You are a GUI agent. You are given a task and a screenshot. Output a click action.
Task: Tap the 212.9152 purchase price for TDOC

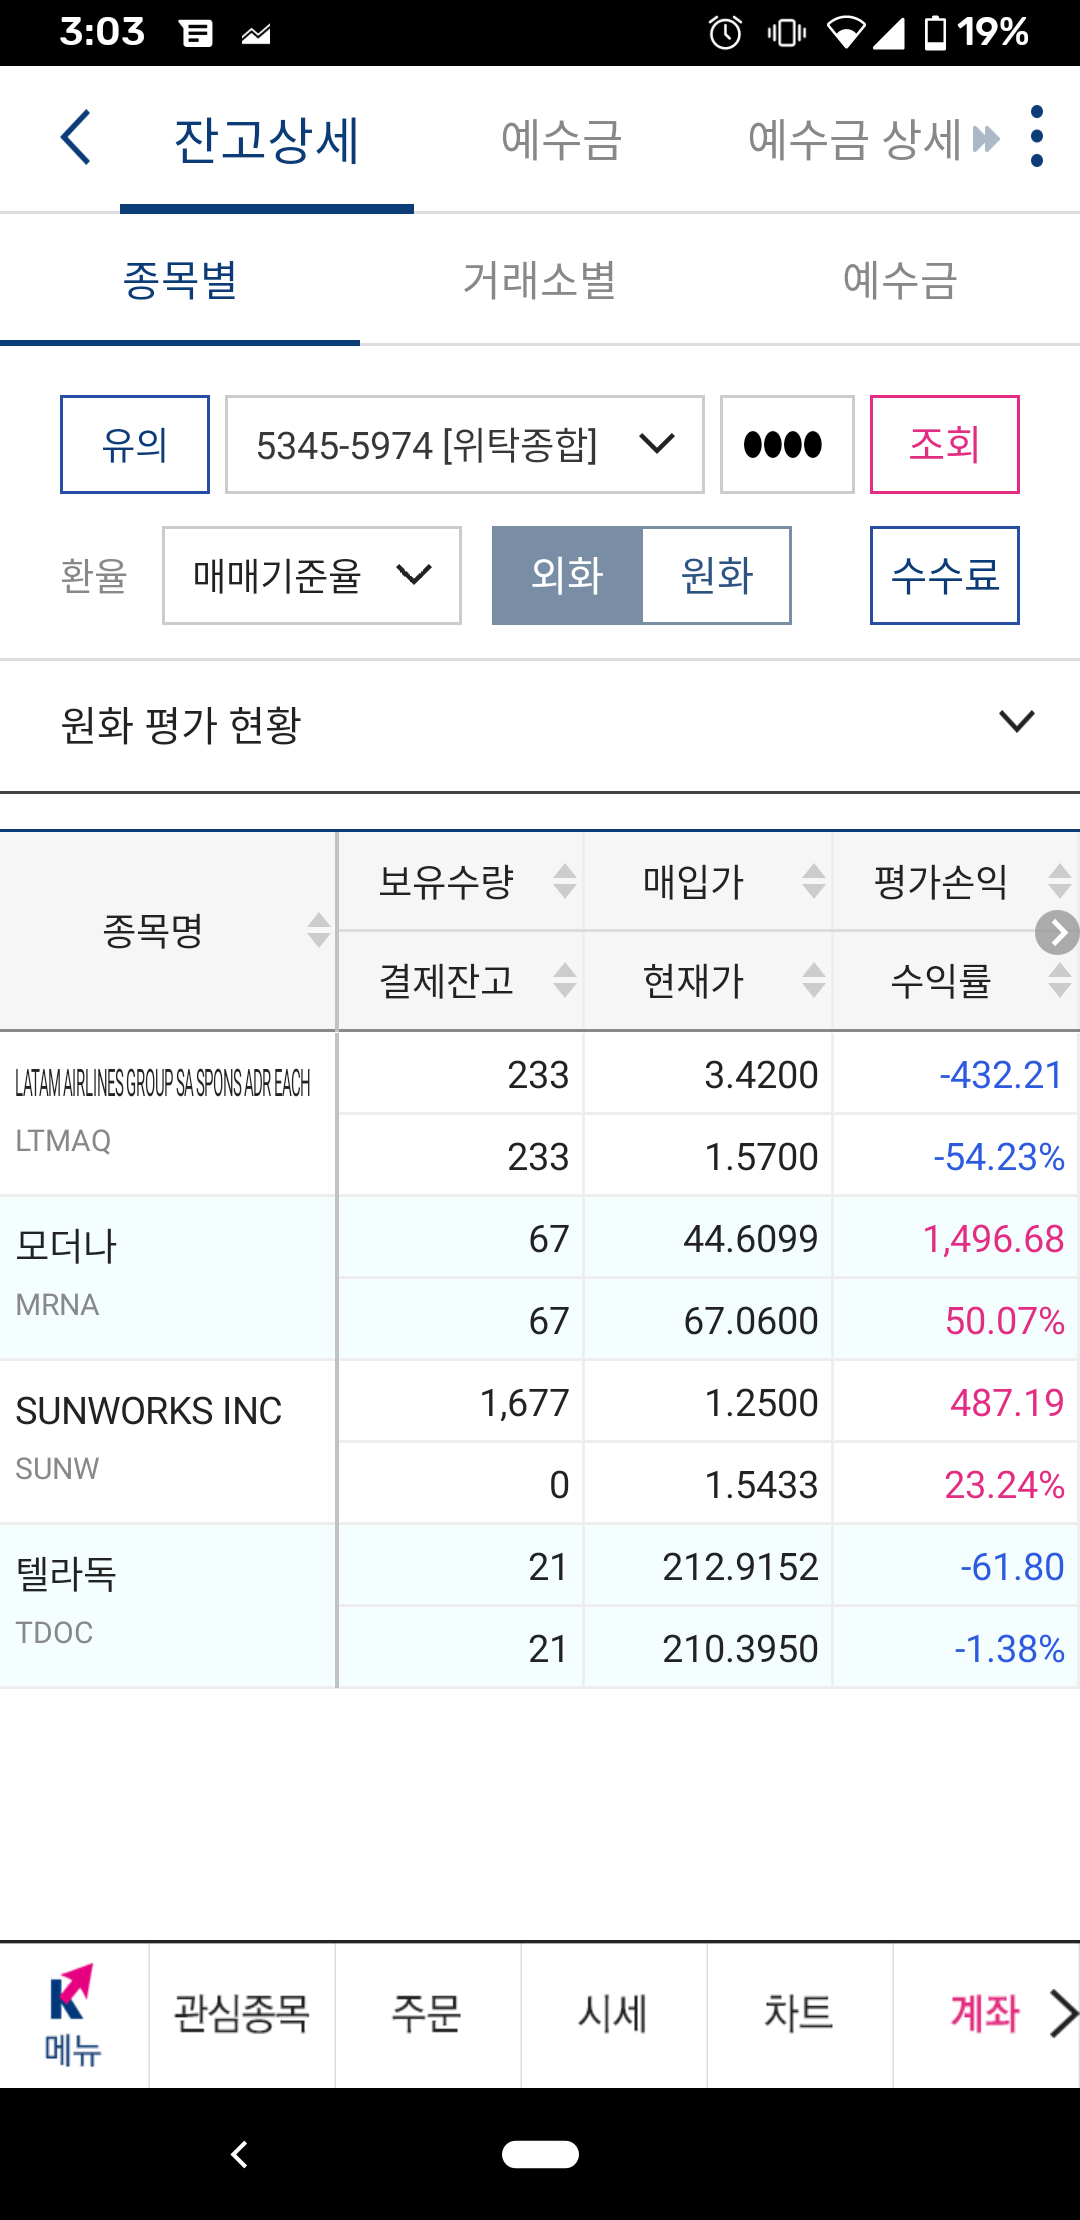[741, 1567]
